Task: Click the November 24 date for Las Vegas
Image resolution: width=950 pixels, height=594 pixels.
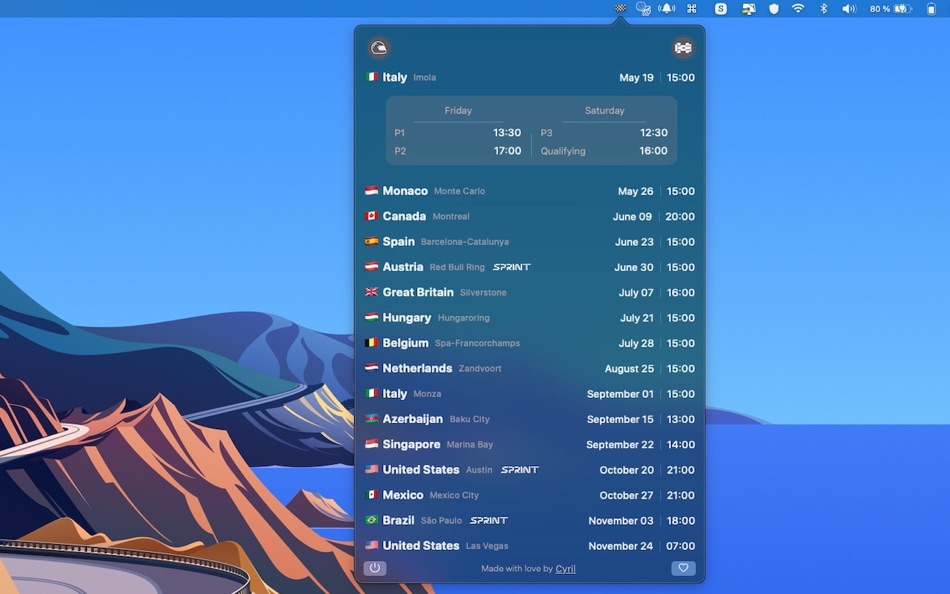Action: tap(621, 546)
